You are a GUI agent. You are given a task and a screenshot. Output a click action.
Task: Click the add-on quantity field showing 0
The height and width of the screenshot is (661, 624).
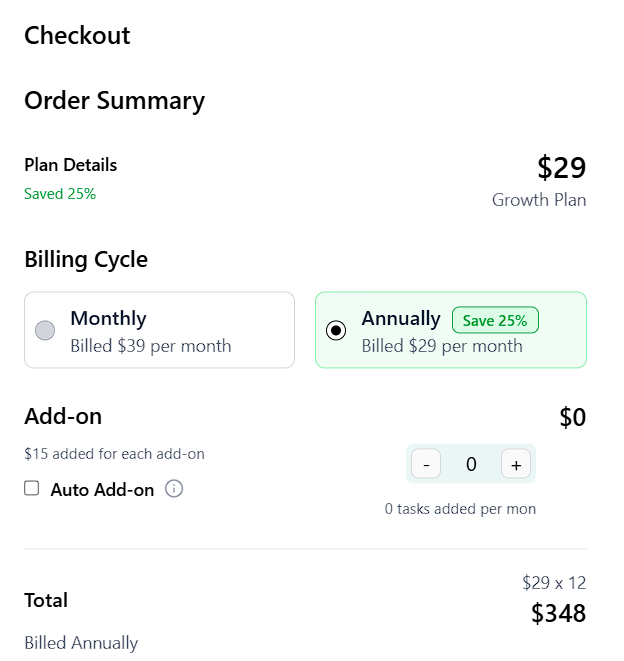click(471, 464)
